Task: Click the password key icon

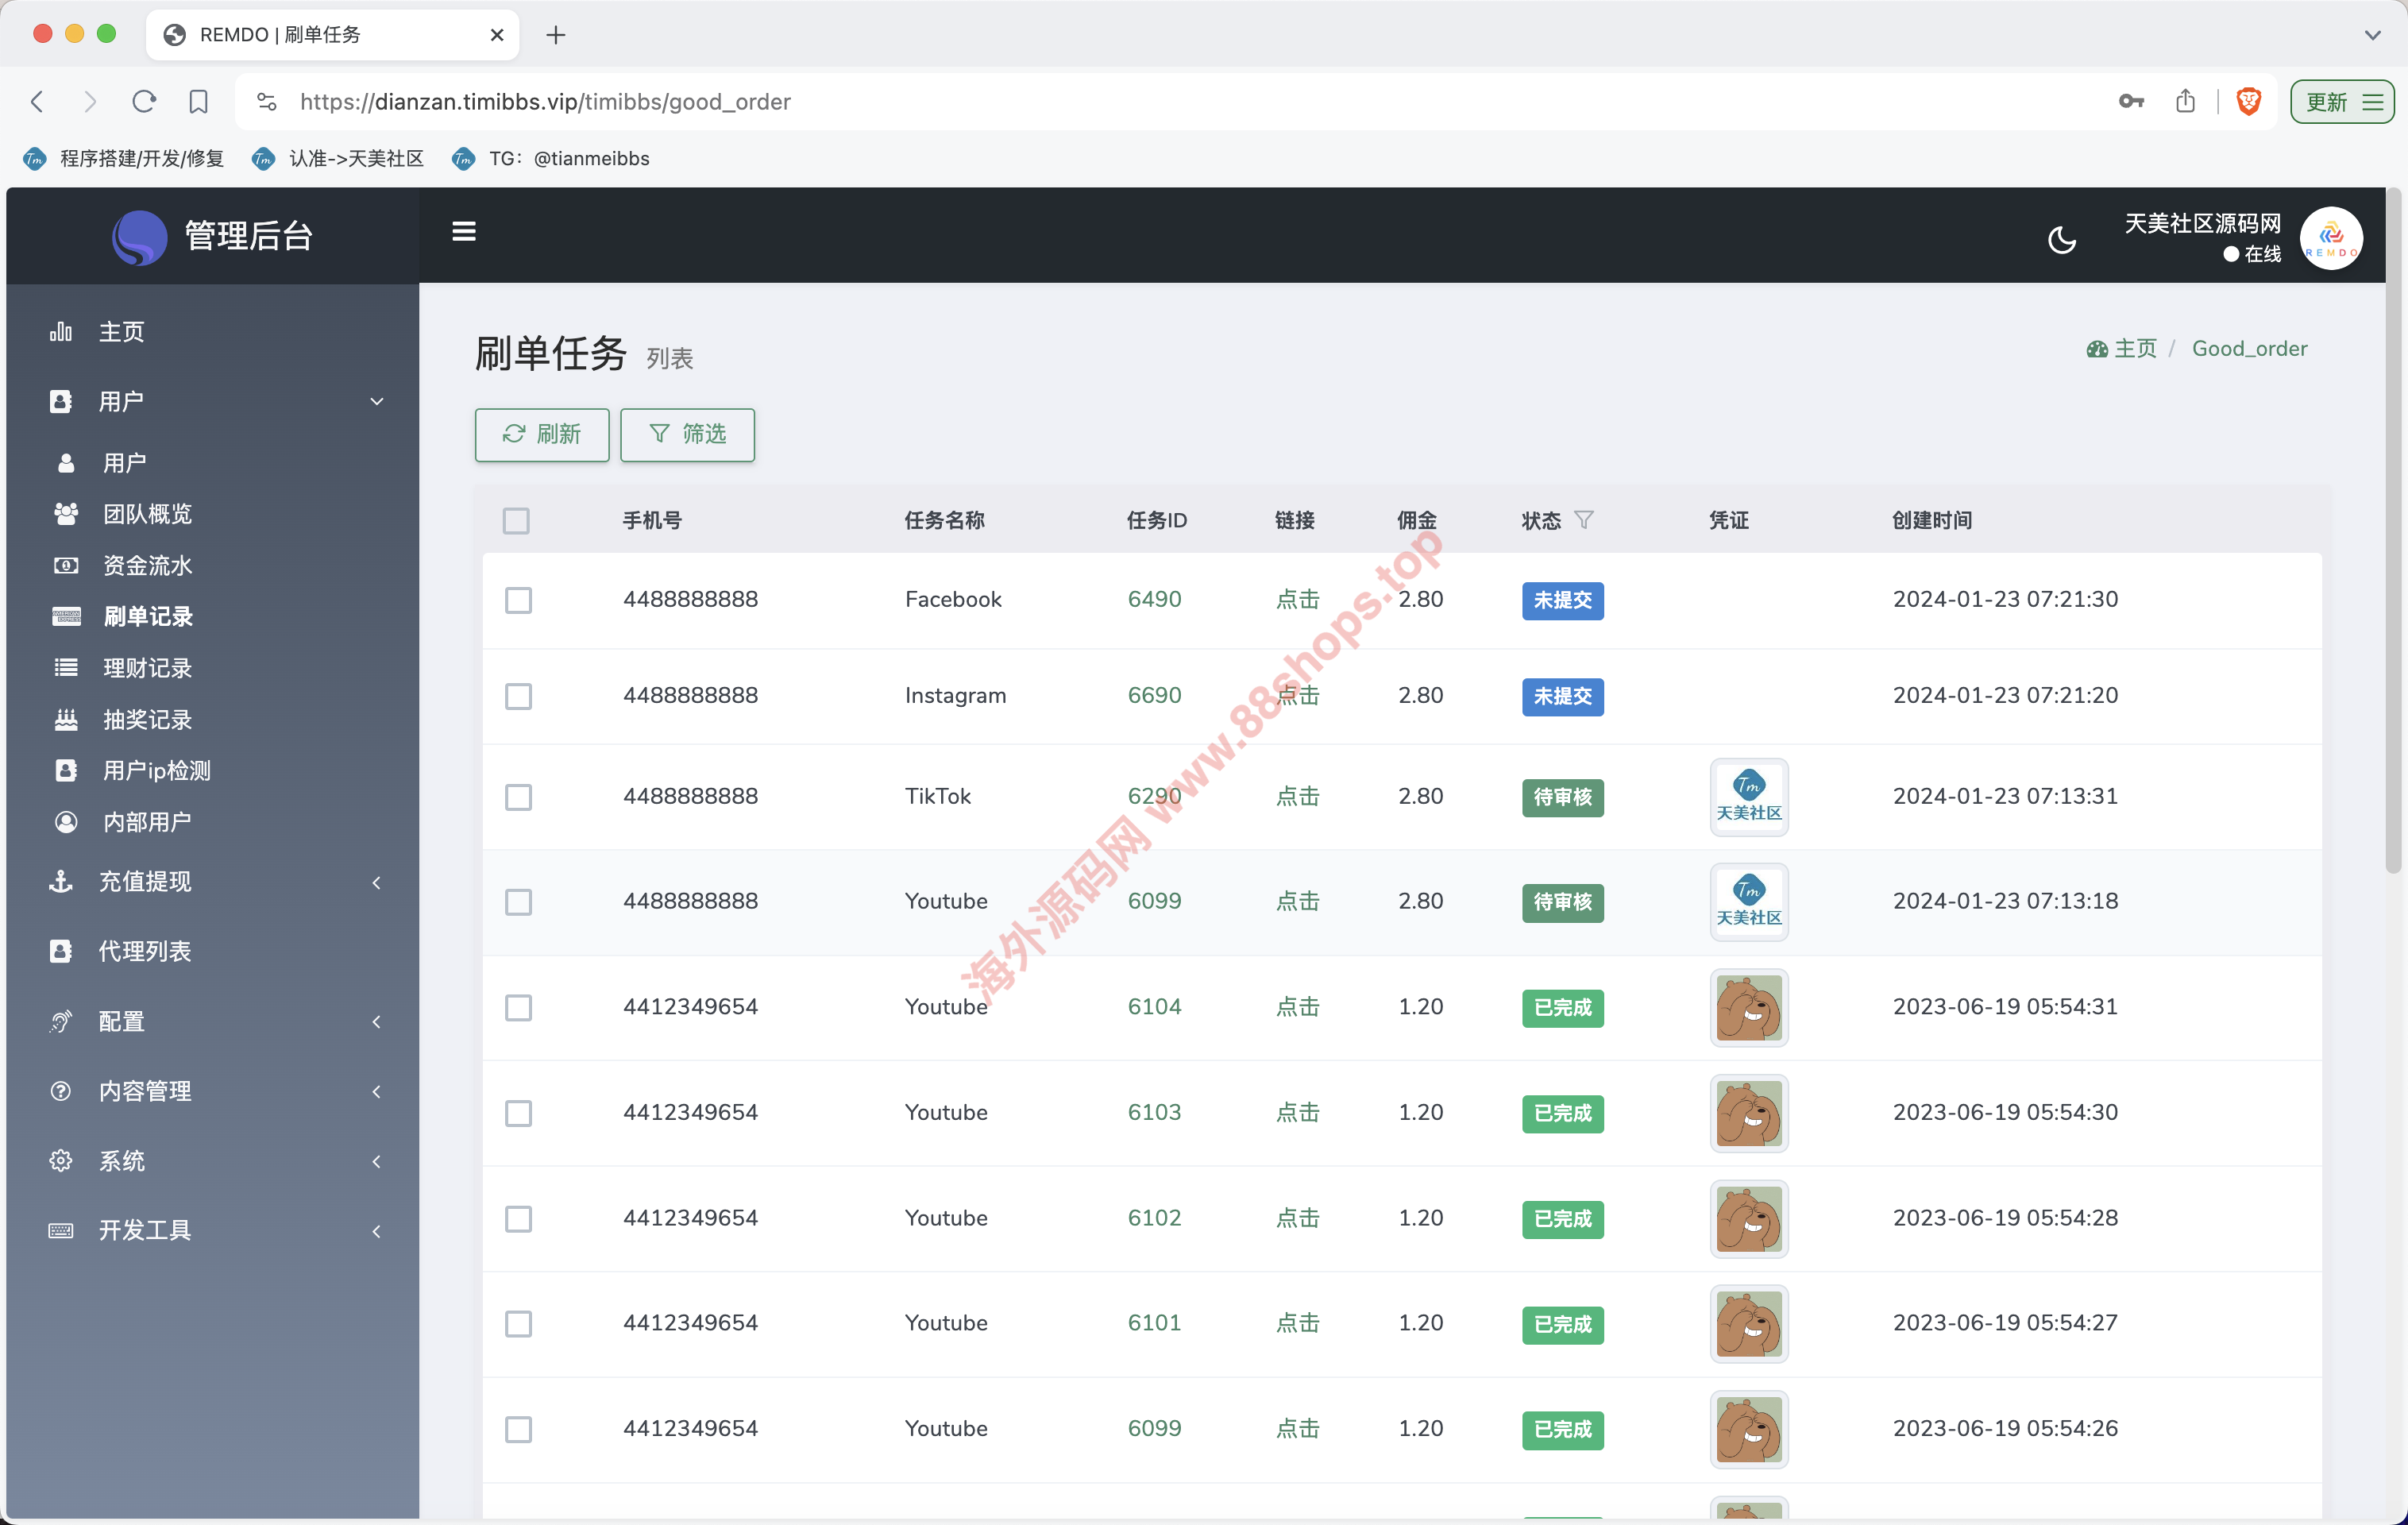Action: tap(2130, 101)
